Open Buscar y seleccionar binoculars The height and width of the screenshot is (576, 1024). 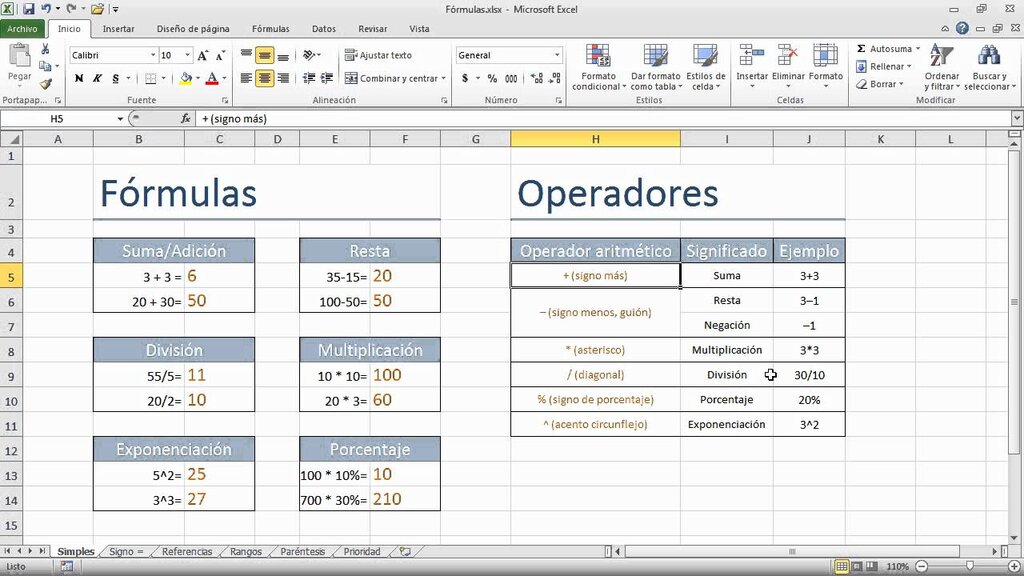989,56
